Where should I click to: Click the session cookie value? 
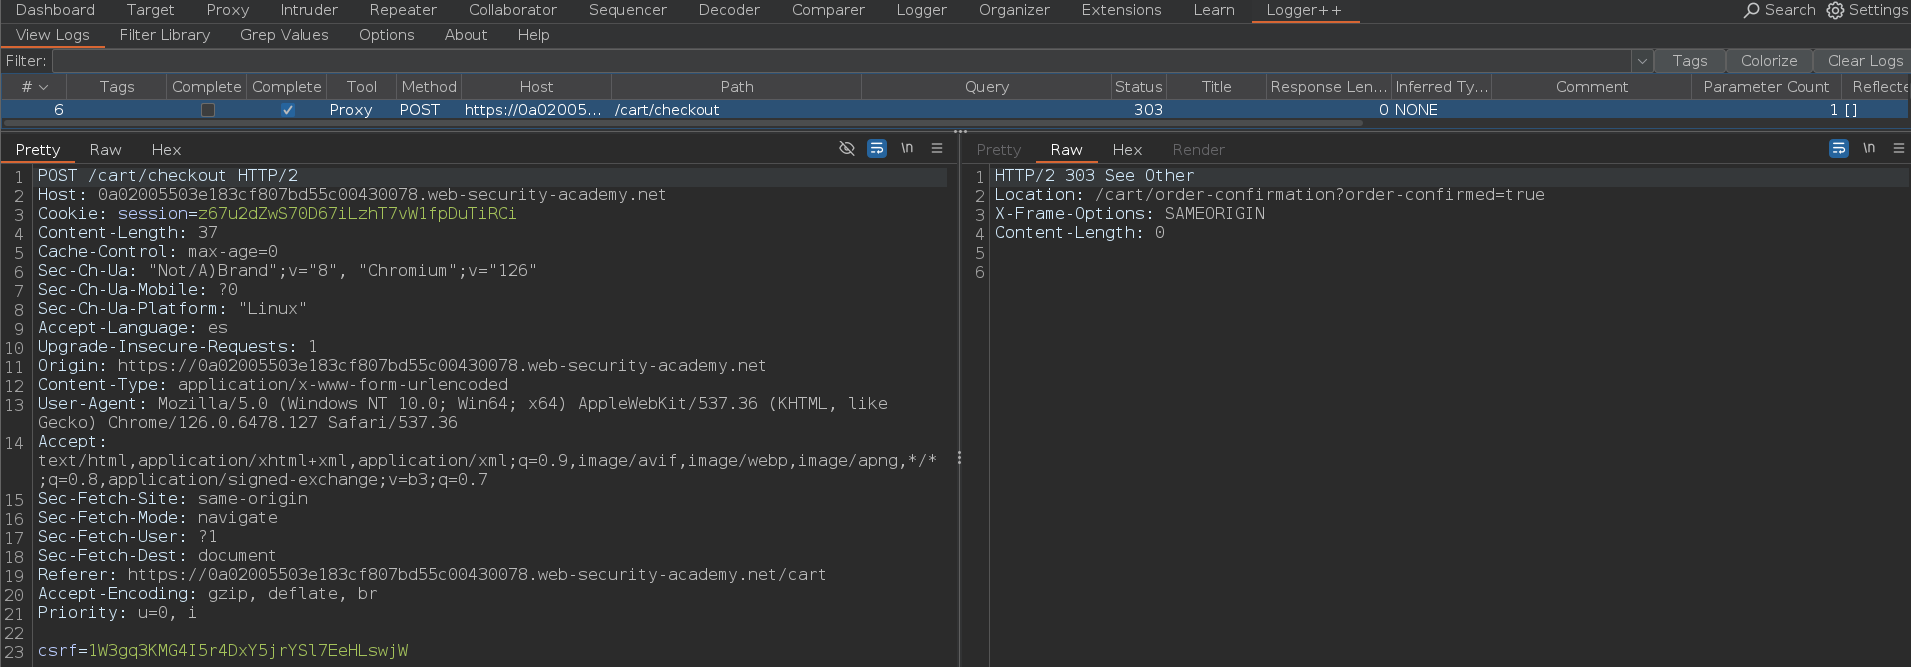click(357, 214)
